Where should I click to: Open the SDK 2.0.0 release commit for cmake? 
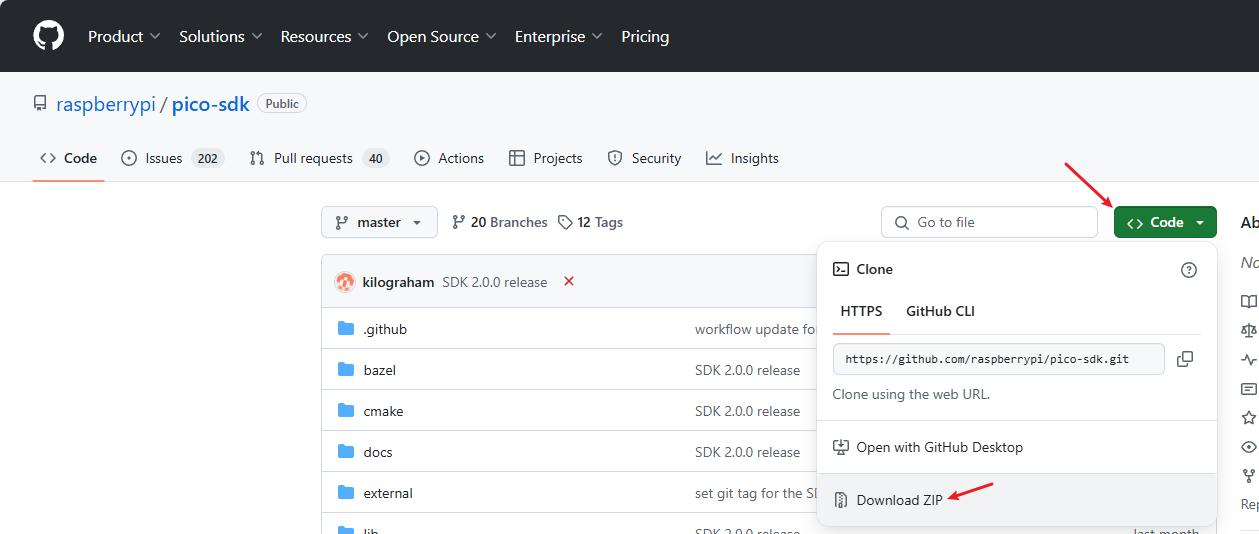click(747, 411)
